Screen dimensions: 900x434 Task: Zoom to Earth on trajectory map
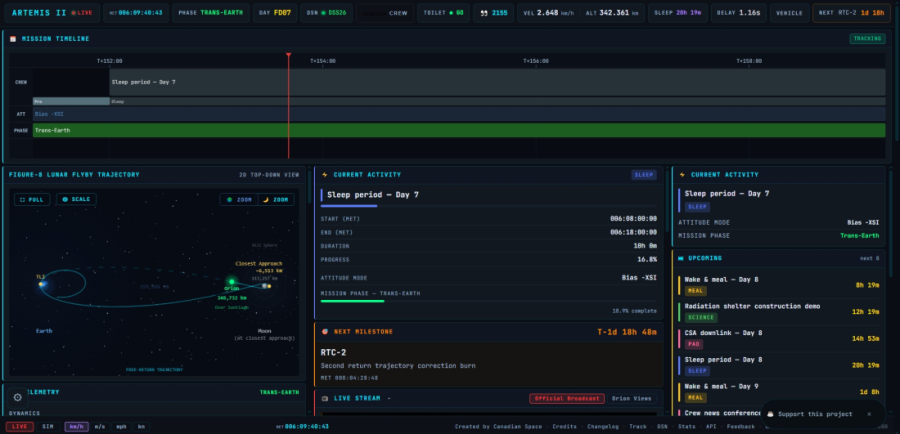tap(240, 199)
